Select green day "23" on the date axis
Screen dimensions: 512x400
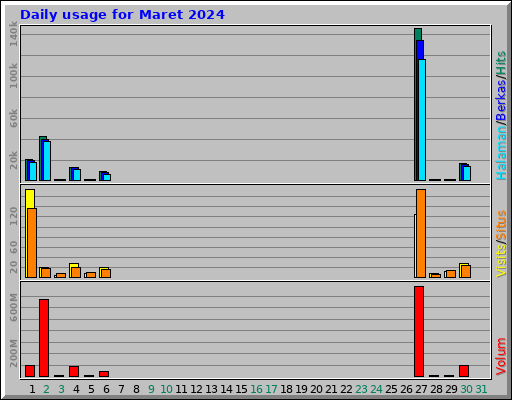tap(361, 389)
